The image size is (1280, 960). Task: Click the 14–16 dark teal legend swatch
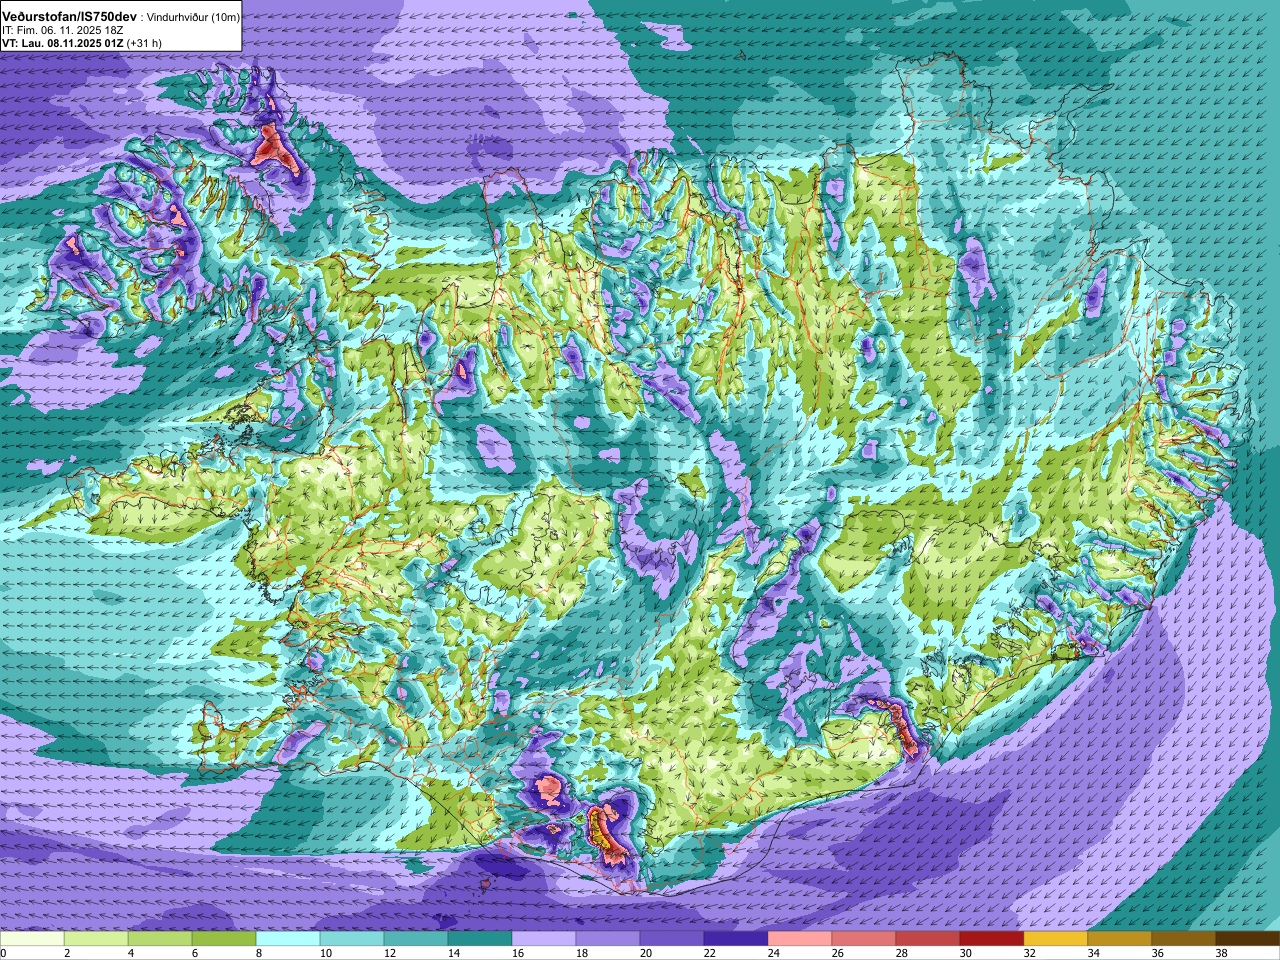tap(480, 939)
